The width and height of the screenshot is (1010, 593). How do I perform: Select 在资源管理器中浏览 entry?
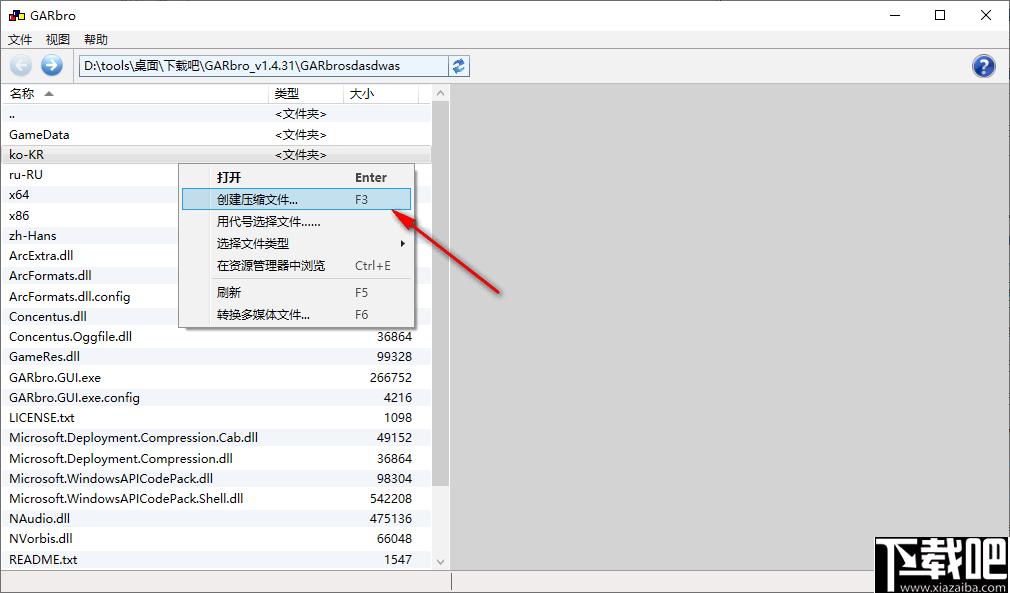tap(296, 265)
